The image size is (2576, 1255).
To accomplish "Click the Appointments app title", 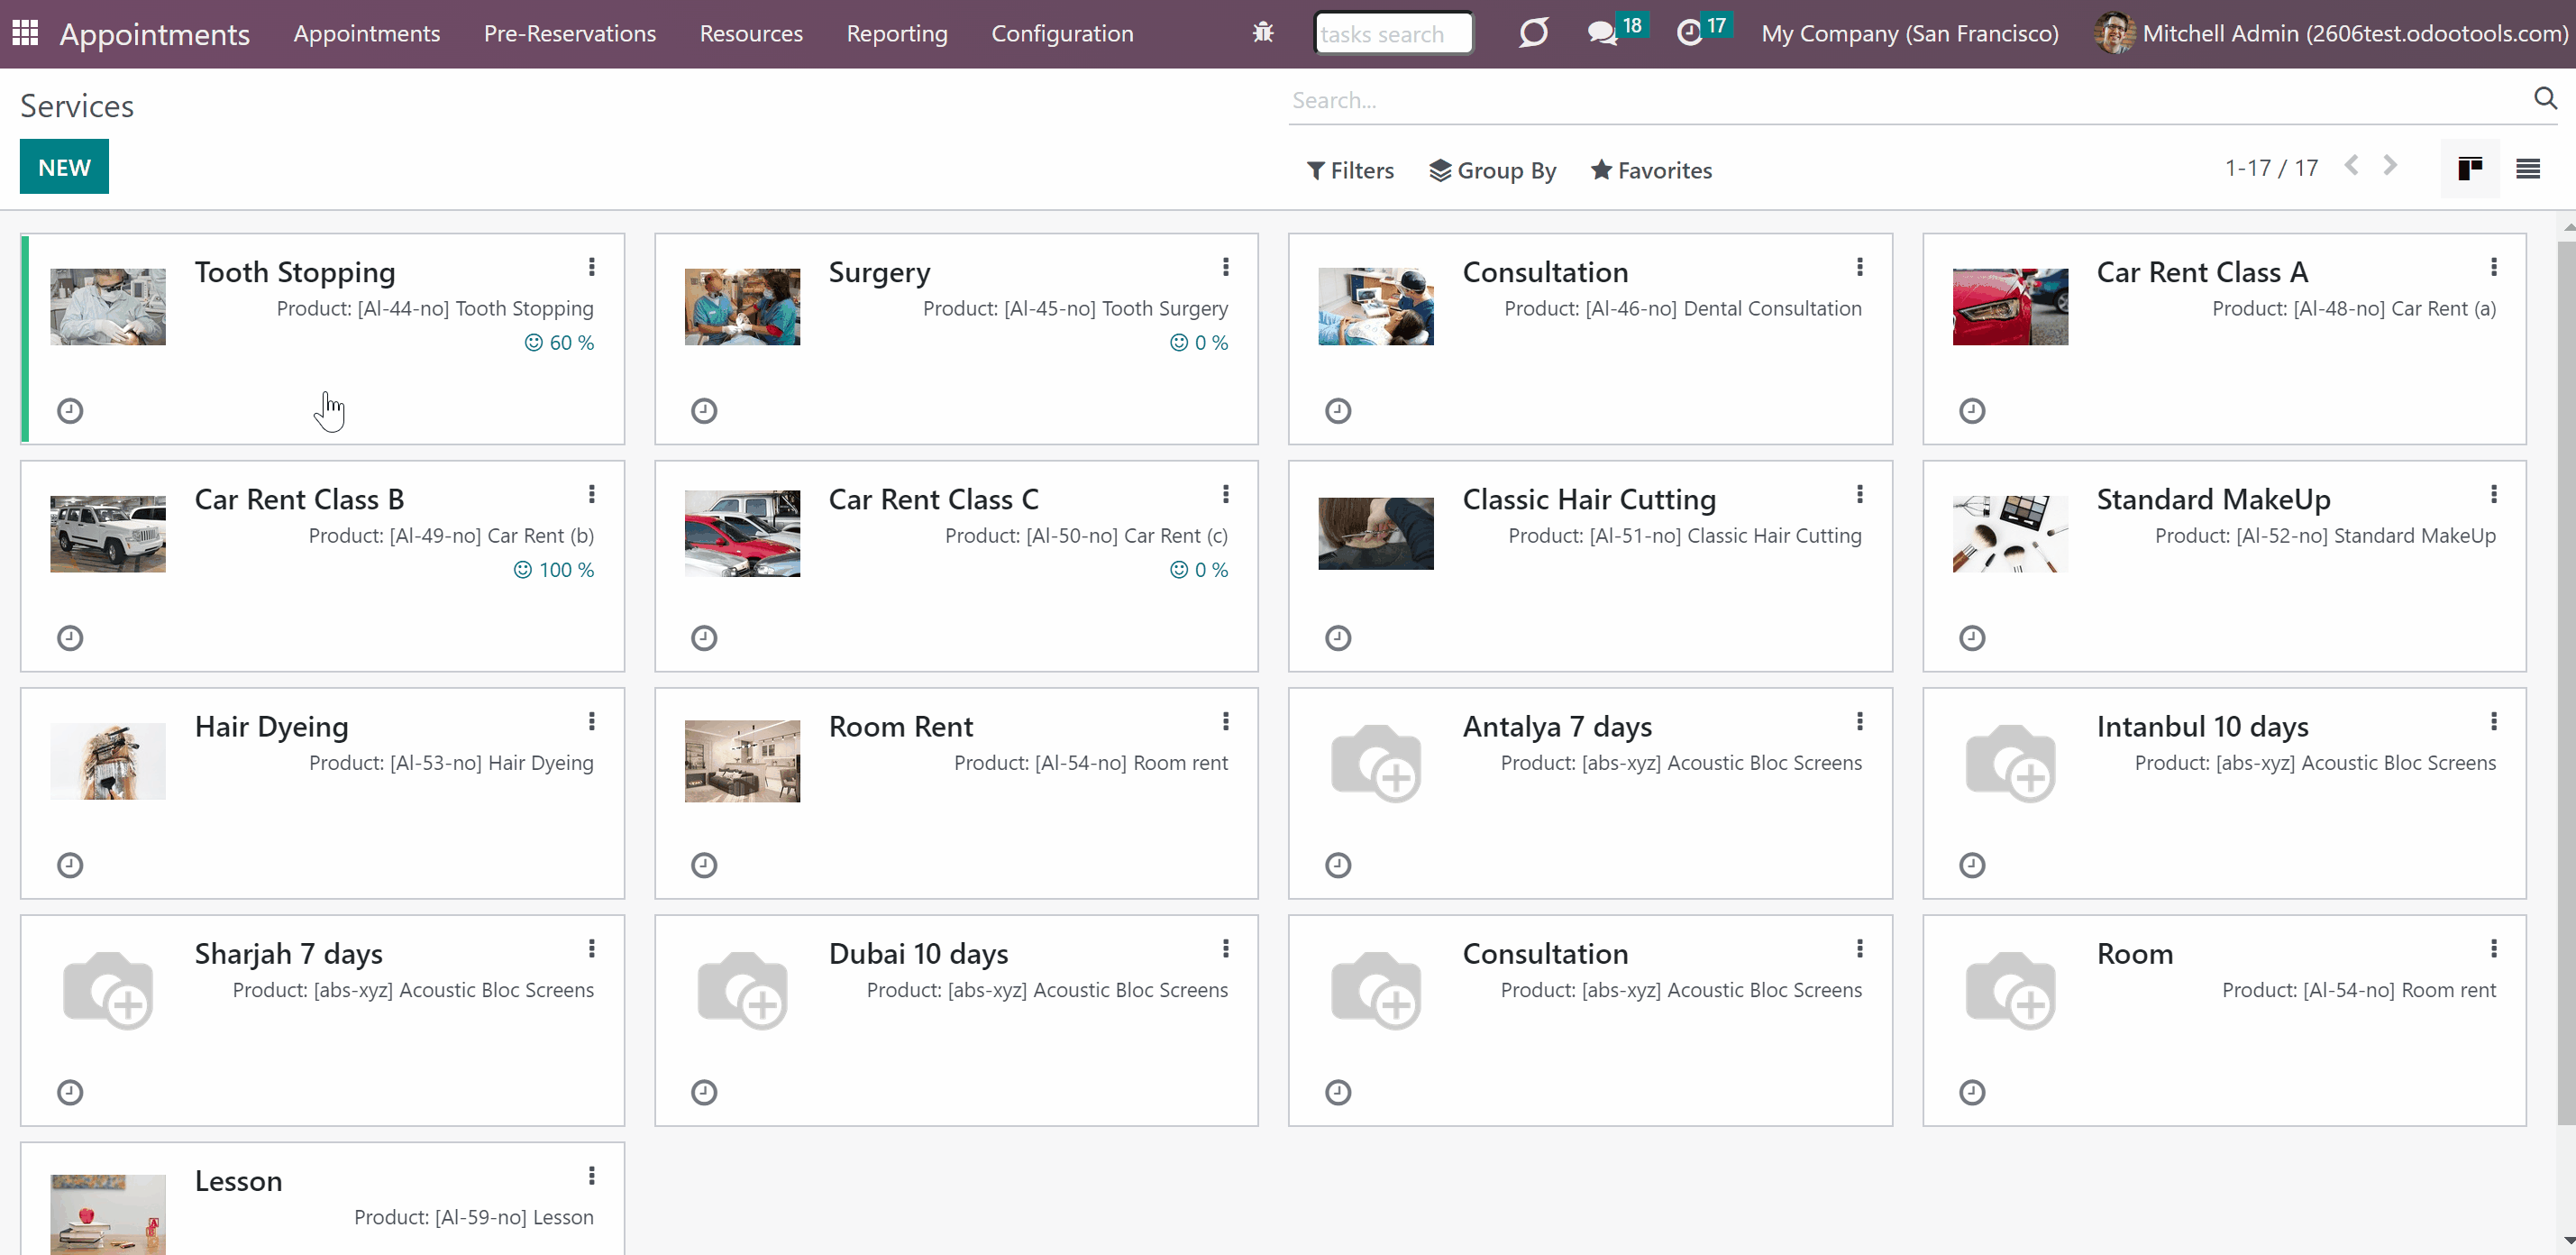I will (x=154, y=34).
